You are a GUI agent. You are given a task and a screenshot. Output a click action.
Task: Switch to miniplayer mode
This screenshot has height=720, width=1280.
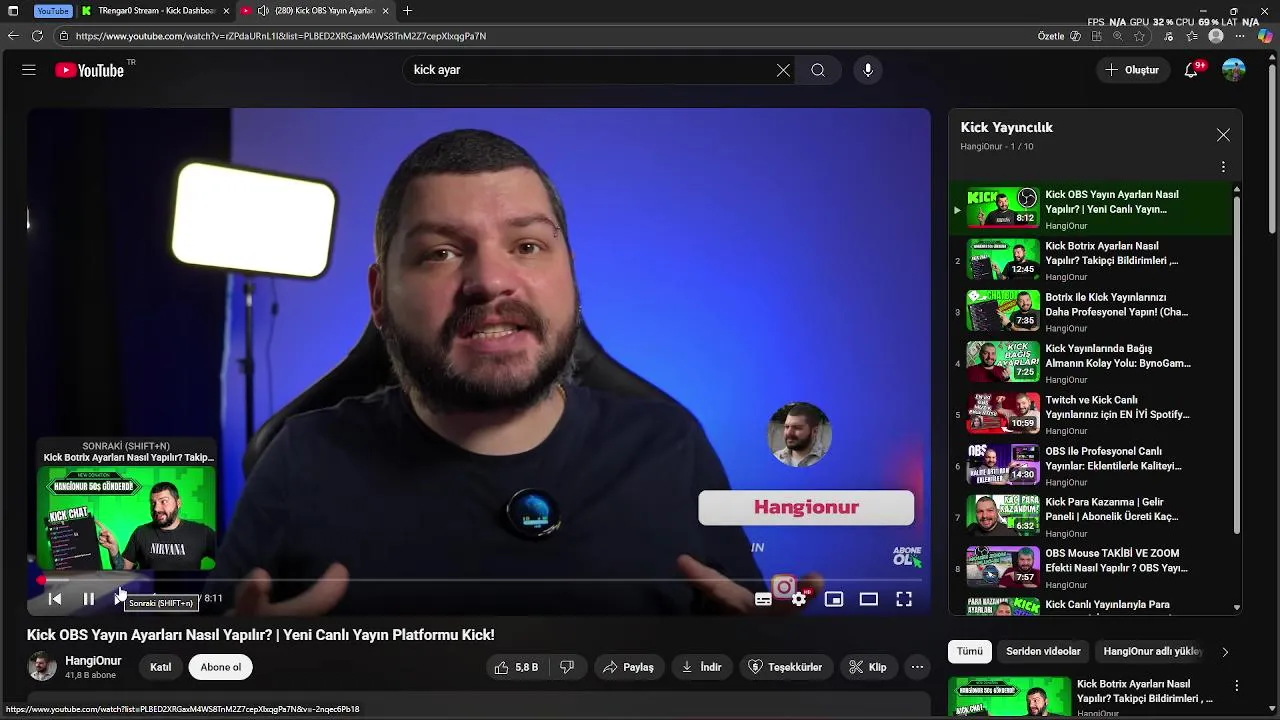tap(834, 599)
